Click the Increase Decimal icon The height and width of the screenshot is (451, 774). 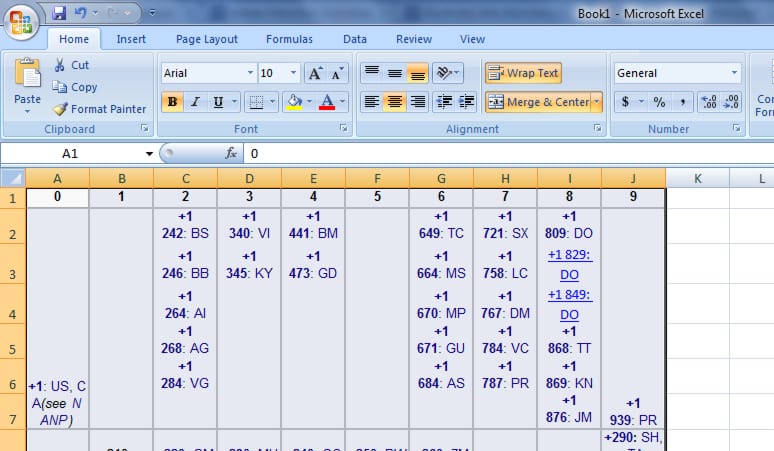(x=709, y=102)
